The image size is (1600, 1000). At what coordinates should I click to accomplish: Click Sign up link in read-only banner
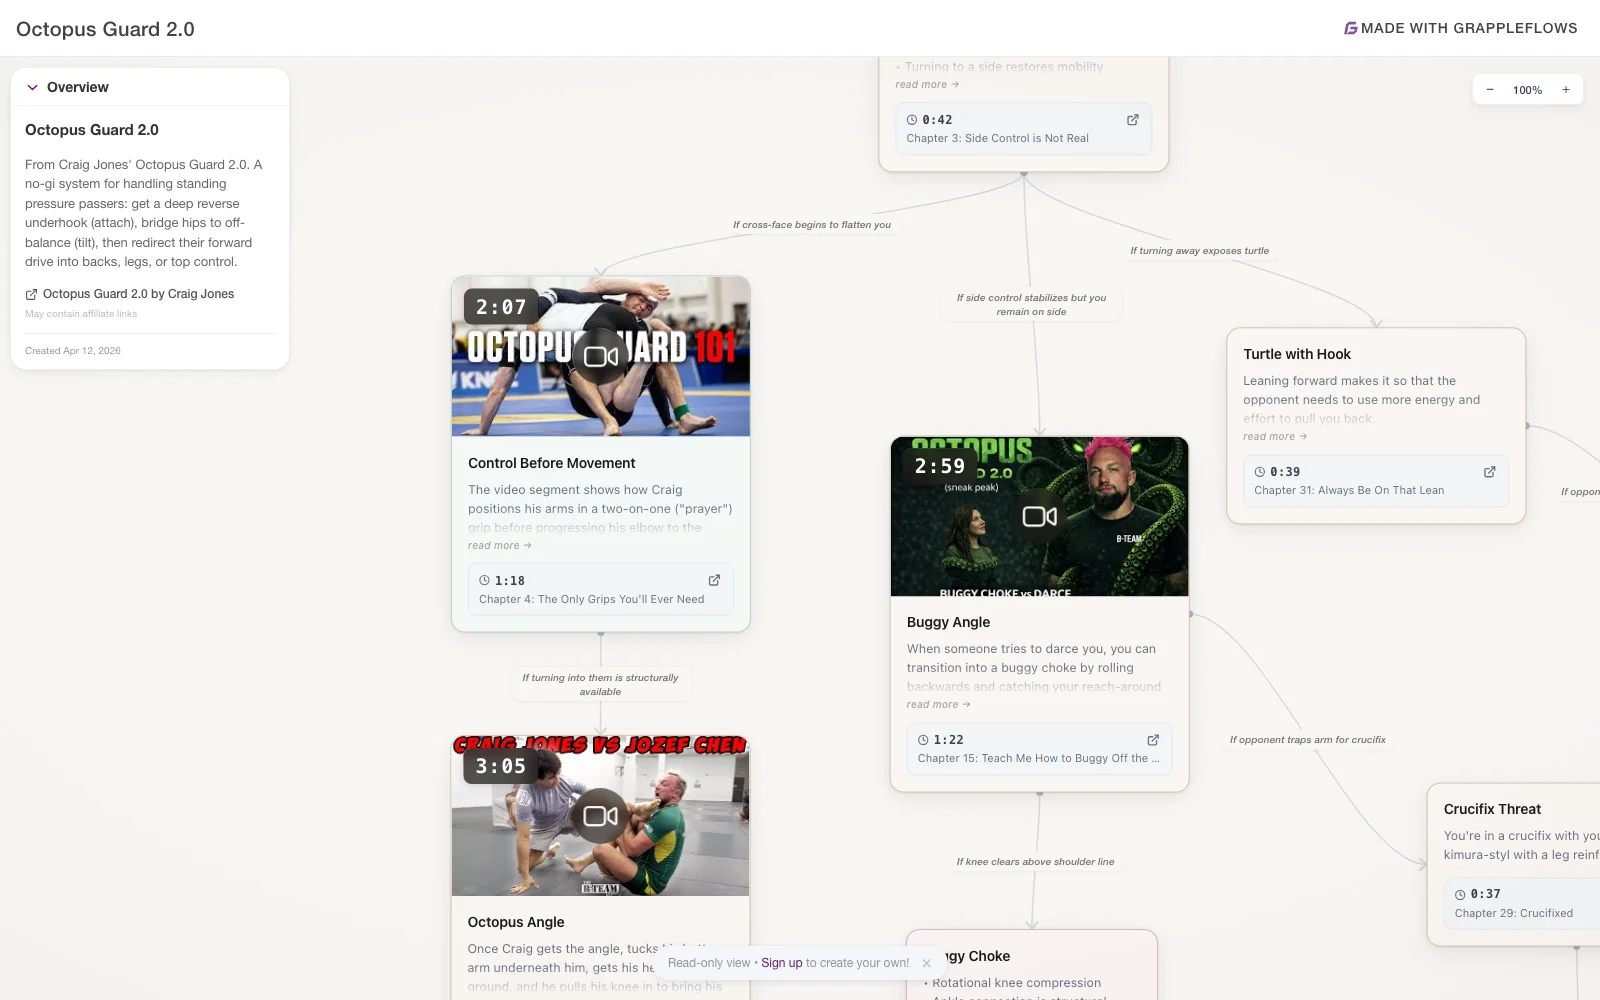(781, 963)
